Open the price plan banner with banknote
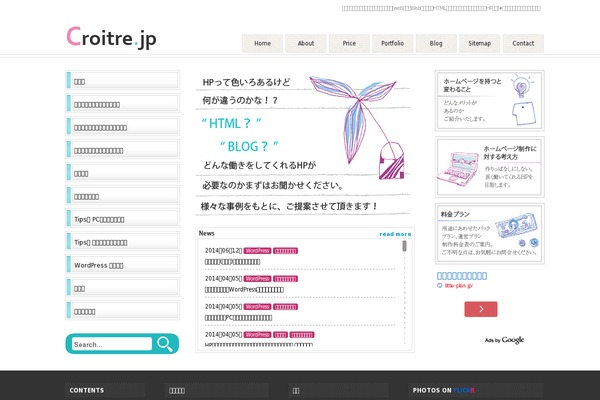The image size is (600, 400). [x=490, y=234]
